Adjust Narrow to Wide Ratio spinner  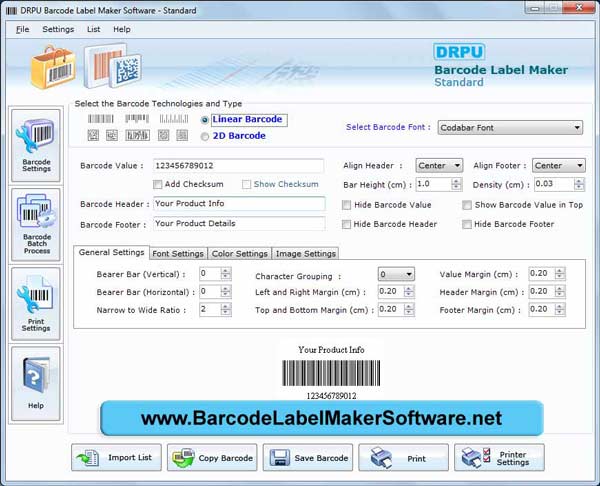coord(226,310)
